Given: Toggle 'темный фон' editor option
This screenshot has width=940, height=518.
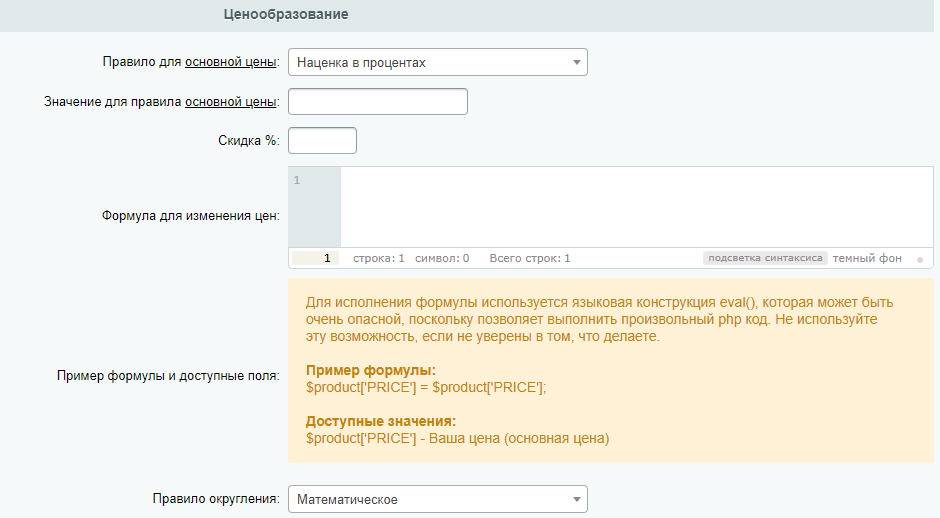Looking at the screenshot, I should click(x=867, y=258).
